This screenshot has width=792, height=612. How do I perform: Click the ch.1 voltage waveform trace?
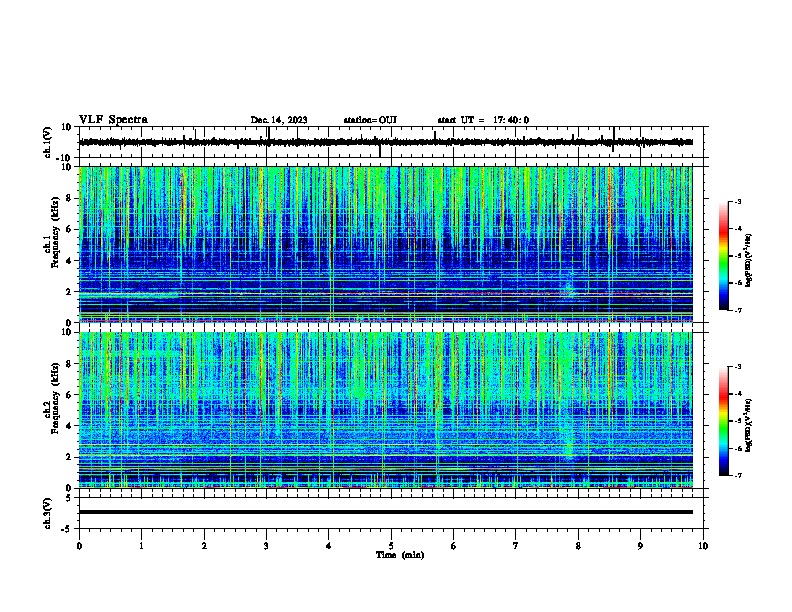pyautogui.click(x=386, y=142)
